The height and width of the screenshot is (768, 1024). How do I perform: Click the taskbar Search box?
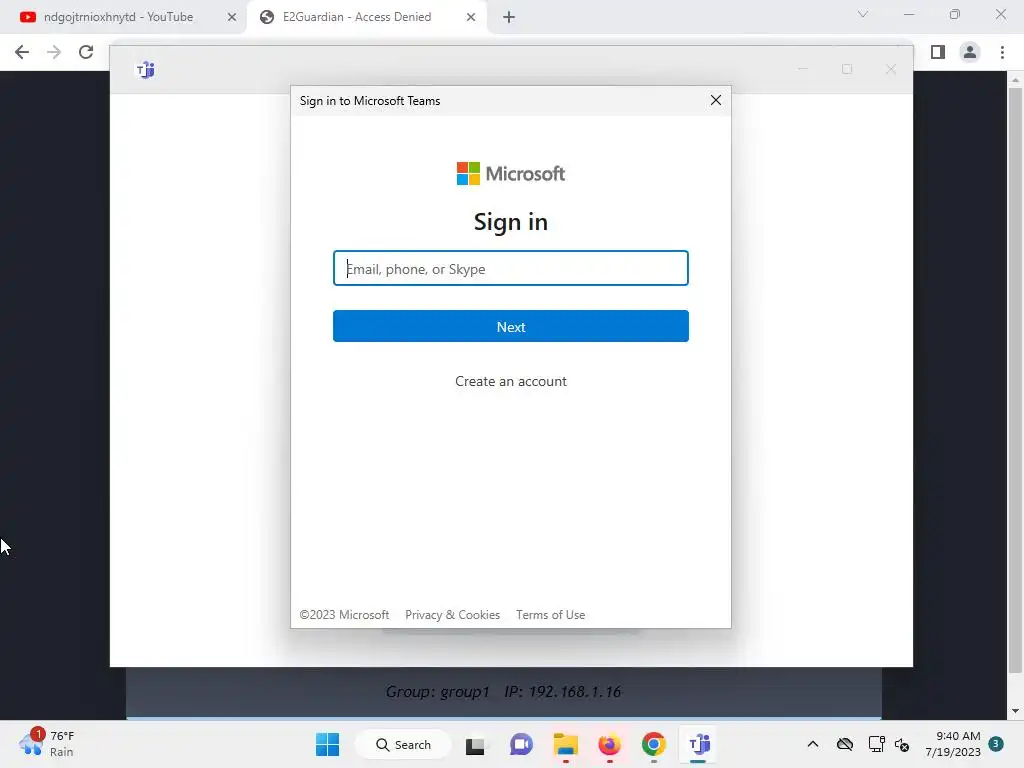tap(403, 744)
